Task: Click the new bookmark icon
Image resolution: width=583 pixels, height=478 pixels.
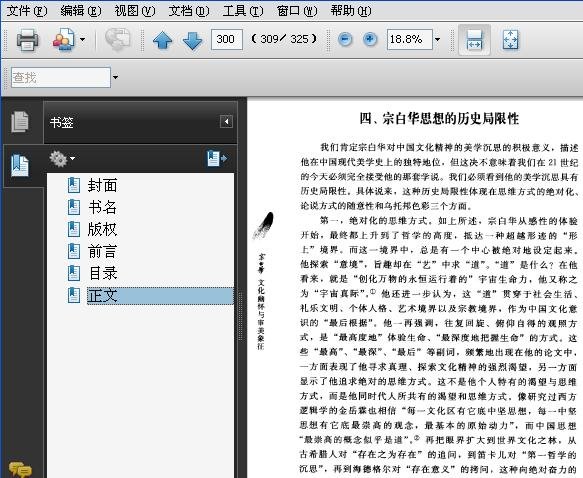Action: point(217,159)
